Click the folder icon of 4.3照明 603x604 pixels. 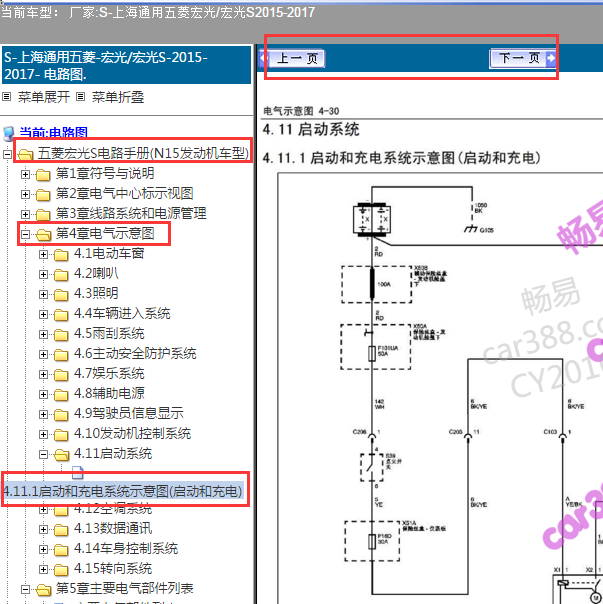[x=61, y=295]
